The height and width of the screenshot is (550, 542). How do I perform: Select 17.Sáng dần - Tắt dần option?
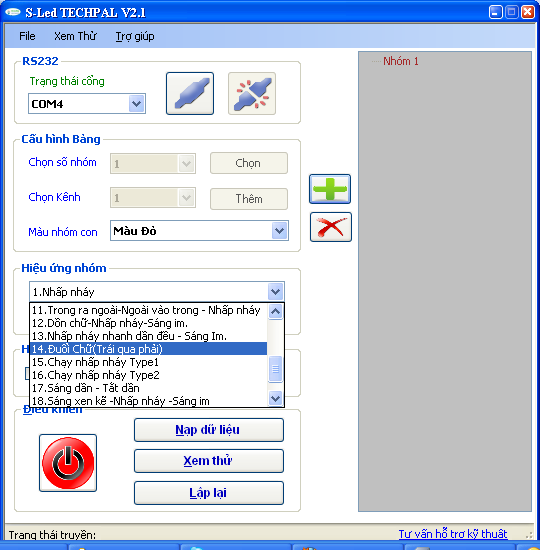(x=148, y=388)
